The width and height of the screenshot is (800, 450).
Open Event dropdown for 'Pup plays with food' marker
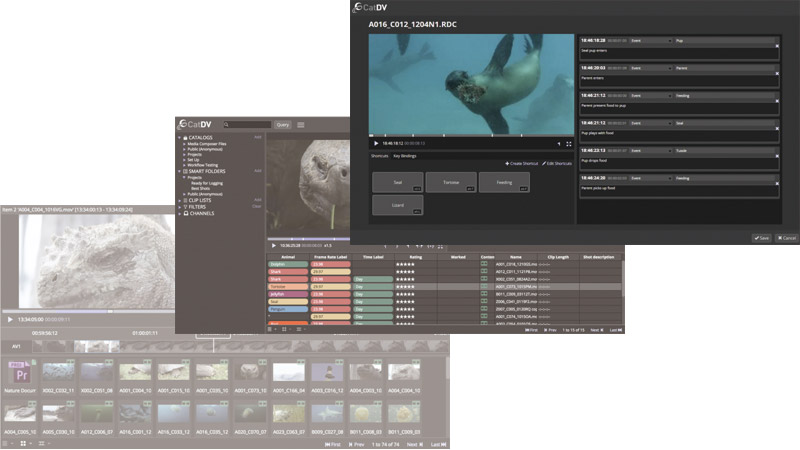651,123
